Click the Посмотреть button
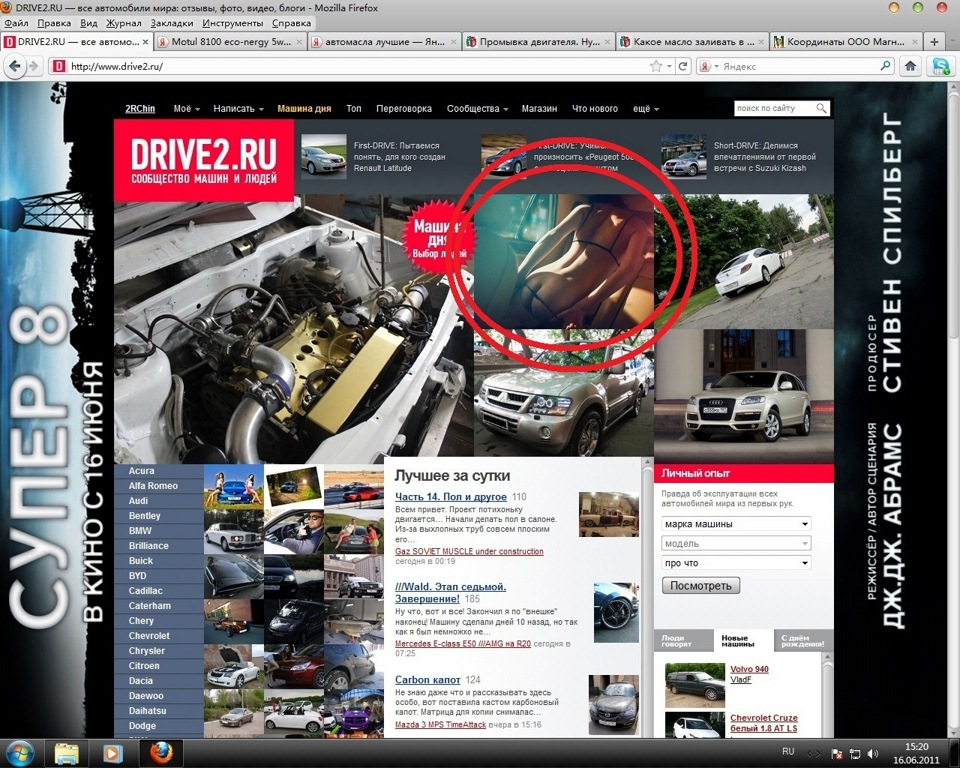 pos(701,585)
